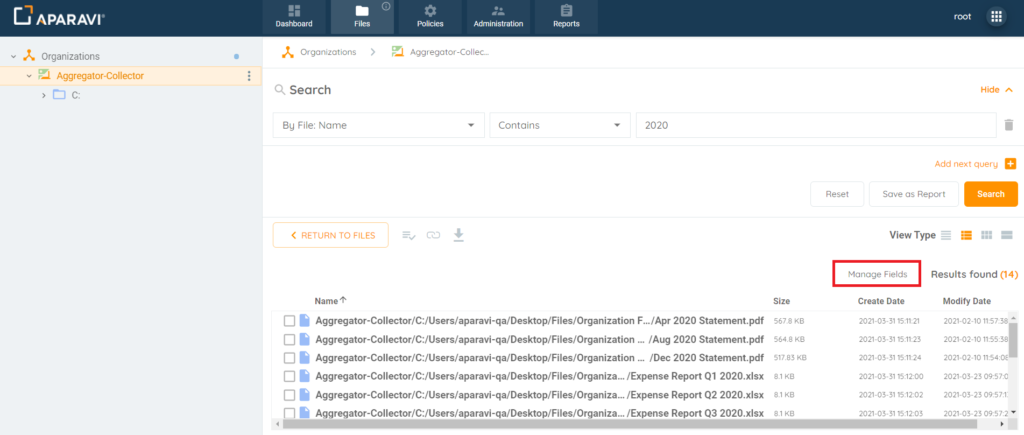Select the Dec 2020 Statement.pdf checkbox
The width and height of the screenshot is (1024, 435).
coord(289,357)
